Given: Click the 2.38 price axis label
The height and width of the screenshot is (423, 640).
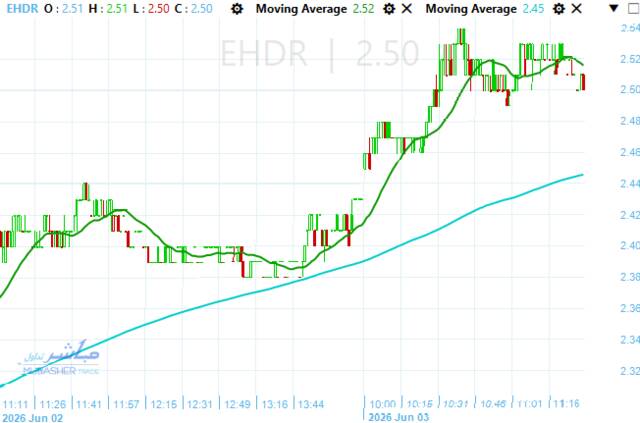Looking at the screenshot, I should (x=630, y=277).
